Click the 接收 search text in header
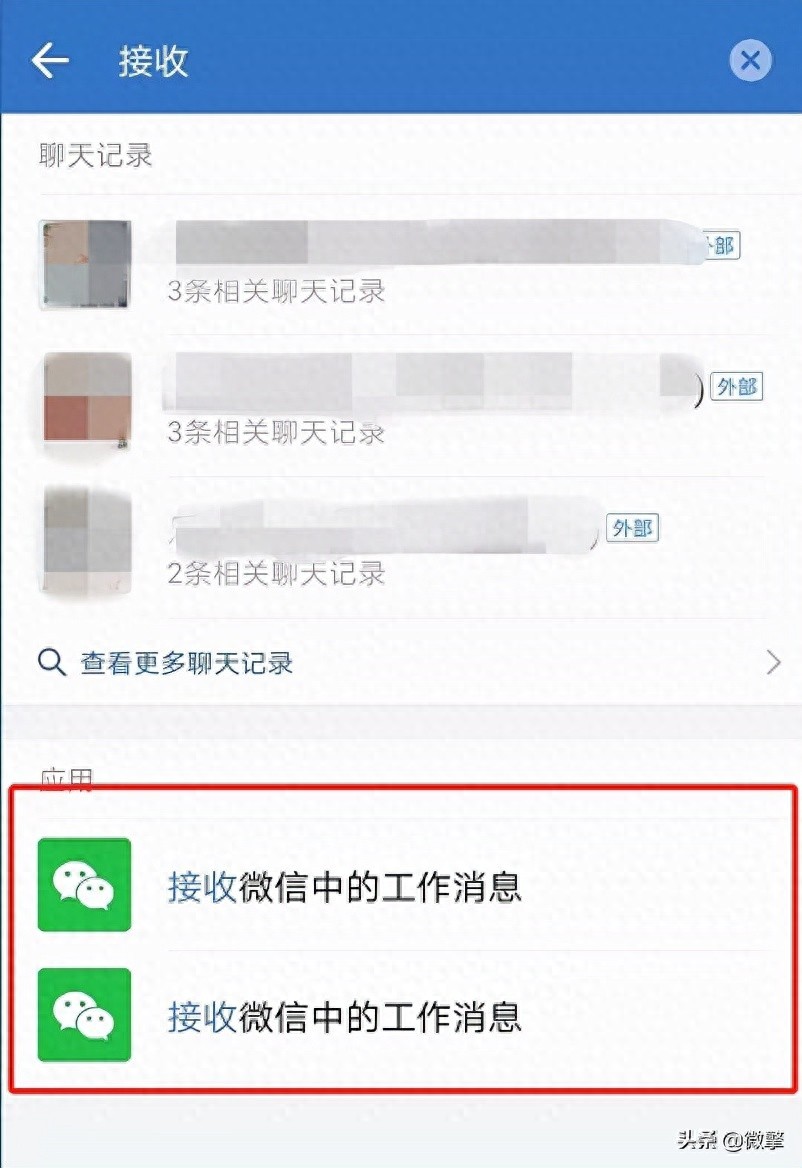The image size is (802, 1168). click(153, 60)
